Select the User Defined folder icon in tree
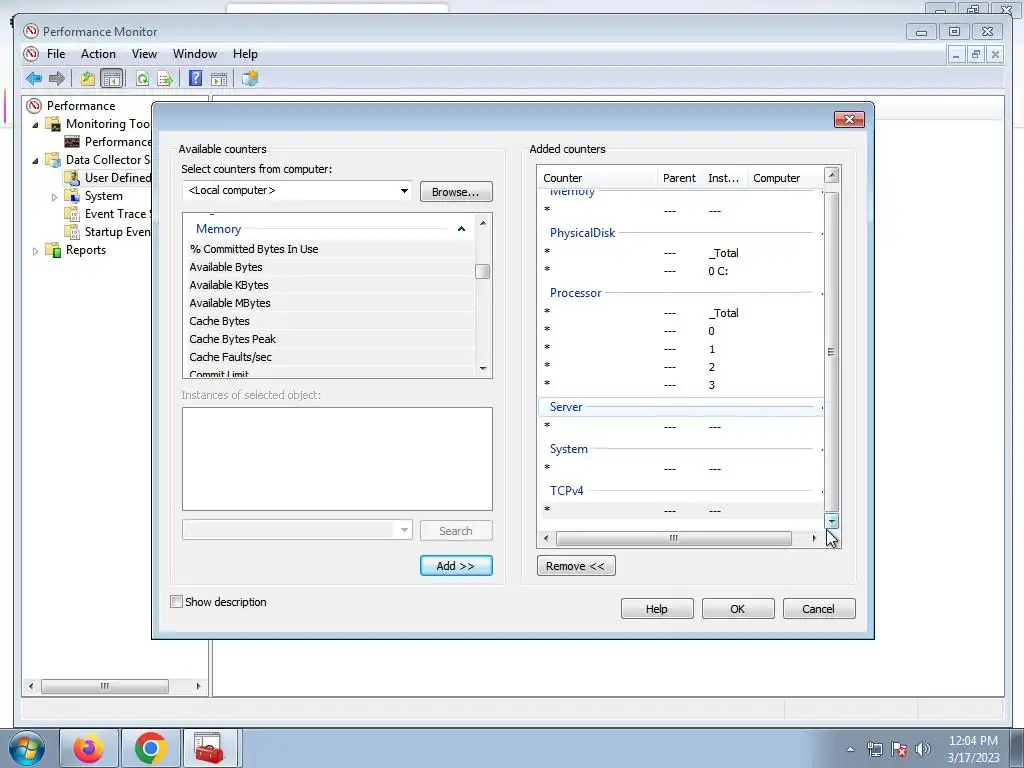Image resolution: width=1024 pixels, height=768 pixels. [x=72, y=178]
